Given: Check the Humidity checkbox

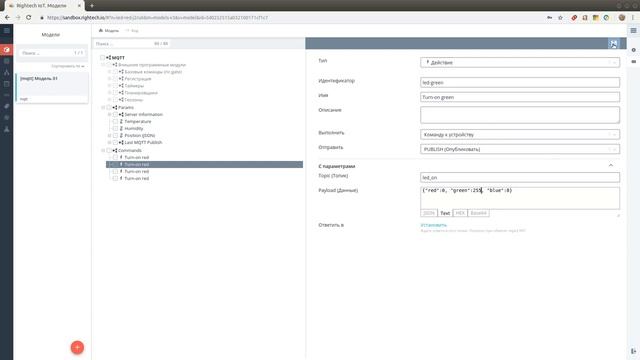Looking at the screenshot, I should pos(115,128).
